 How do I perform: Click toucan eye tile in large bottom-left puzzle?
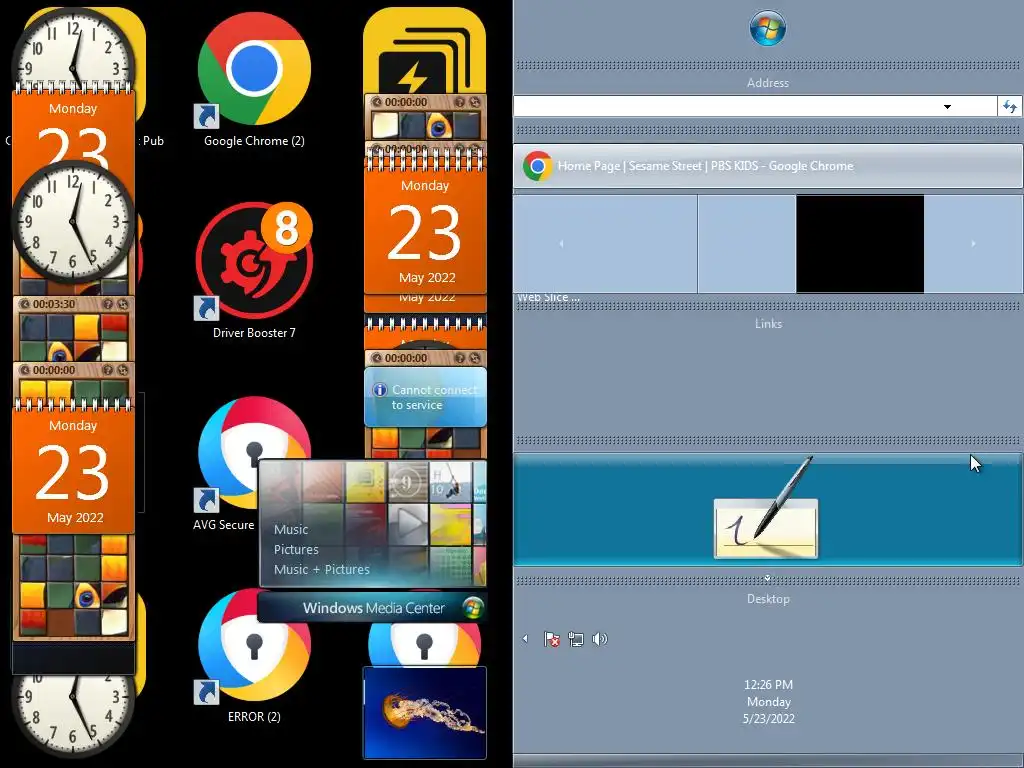pyautogui.click(x=88, y=596)
